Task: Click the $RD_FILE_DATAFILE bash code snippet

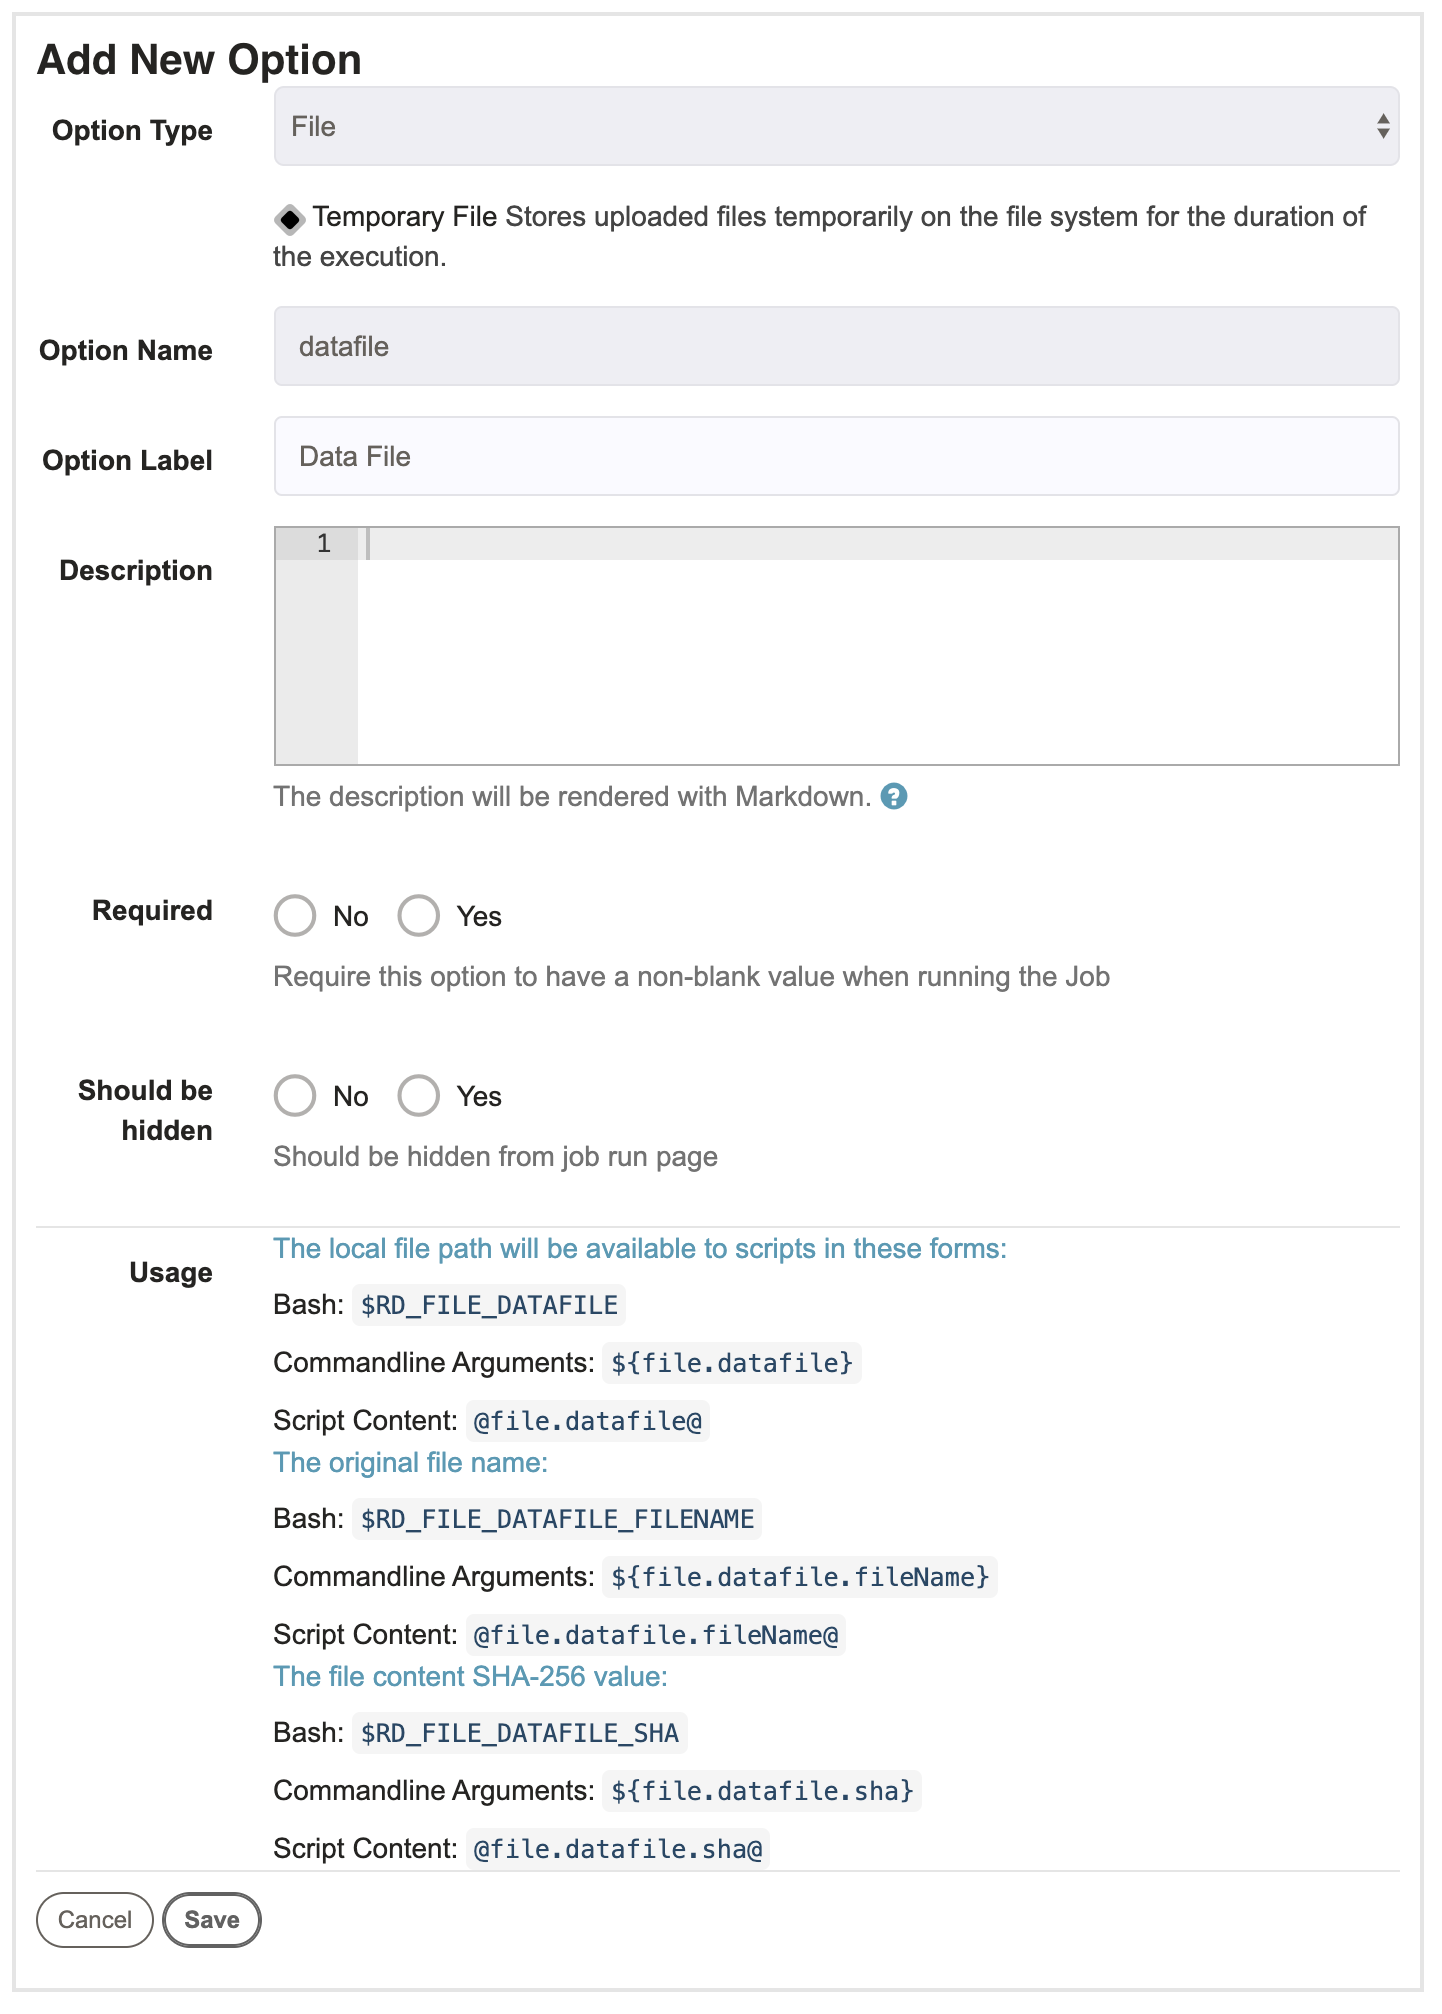Action: [x=489, y=1305]
